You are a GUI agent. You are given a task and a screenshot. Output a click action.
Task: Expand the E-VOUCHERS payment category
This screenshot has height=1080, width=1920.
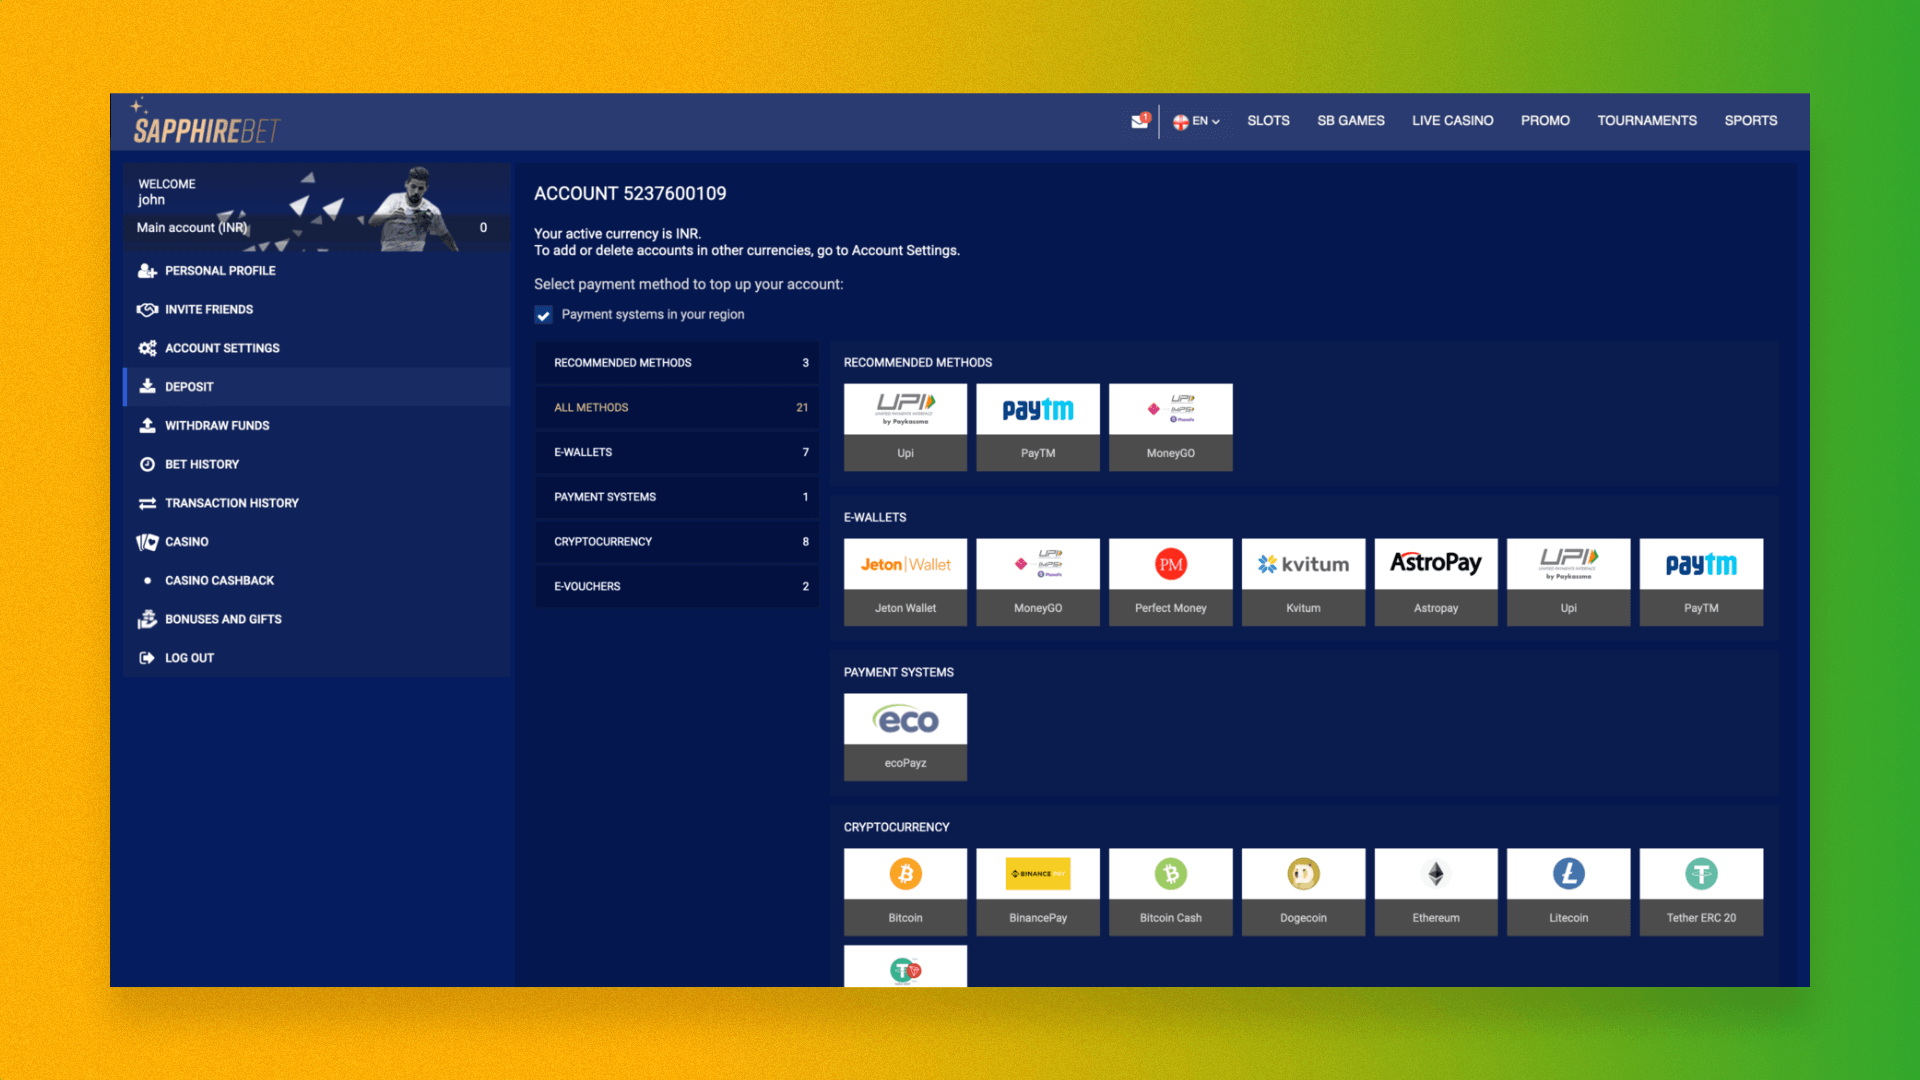675,585
